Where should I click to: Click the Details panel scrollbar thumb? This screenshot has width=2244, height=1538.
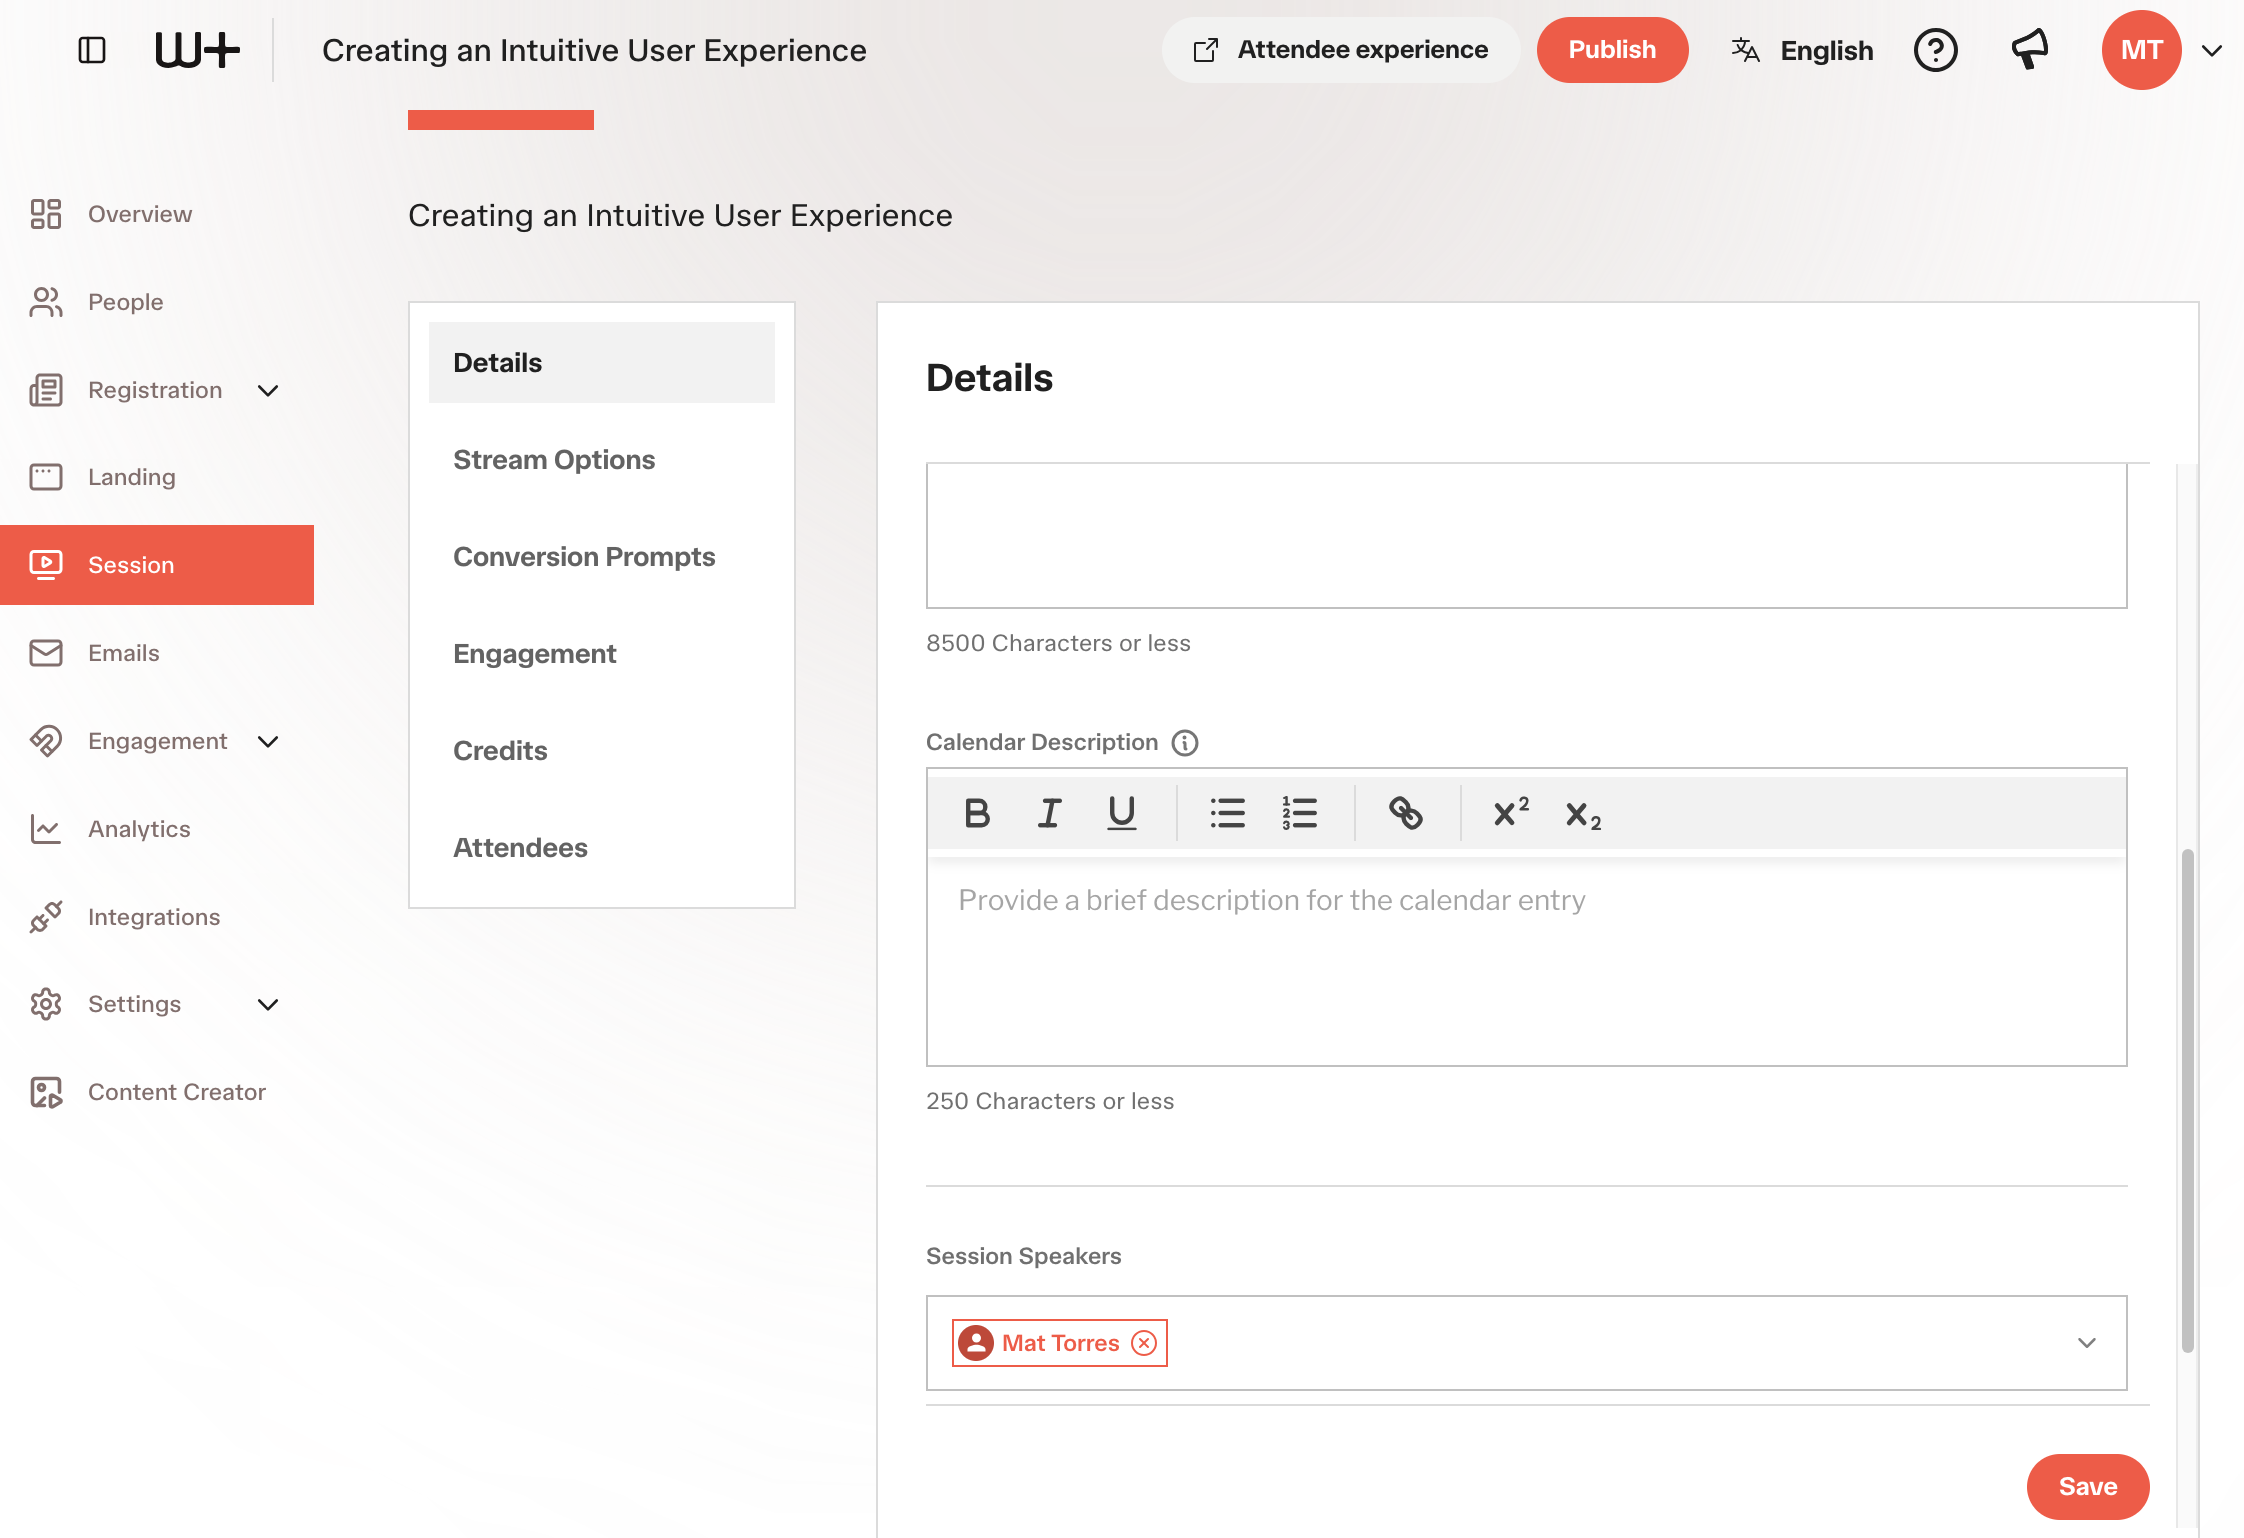(2188, 1100)
